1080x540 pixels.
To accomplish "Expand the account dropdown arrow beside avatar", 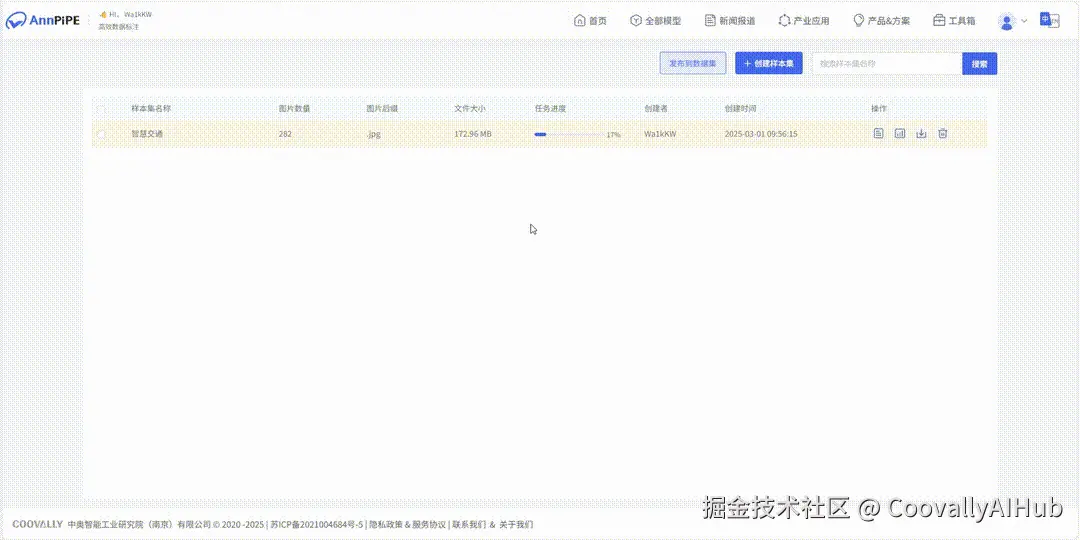I will point(1024,21).
